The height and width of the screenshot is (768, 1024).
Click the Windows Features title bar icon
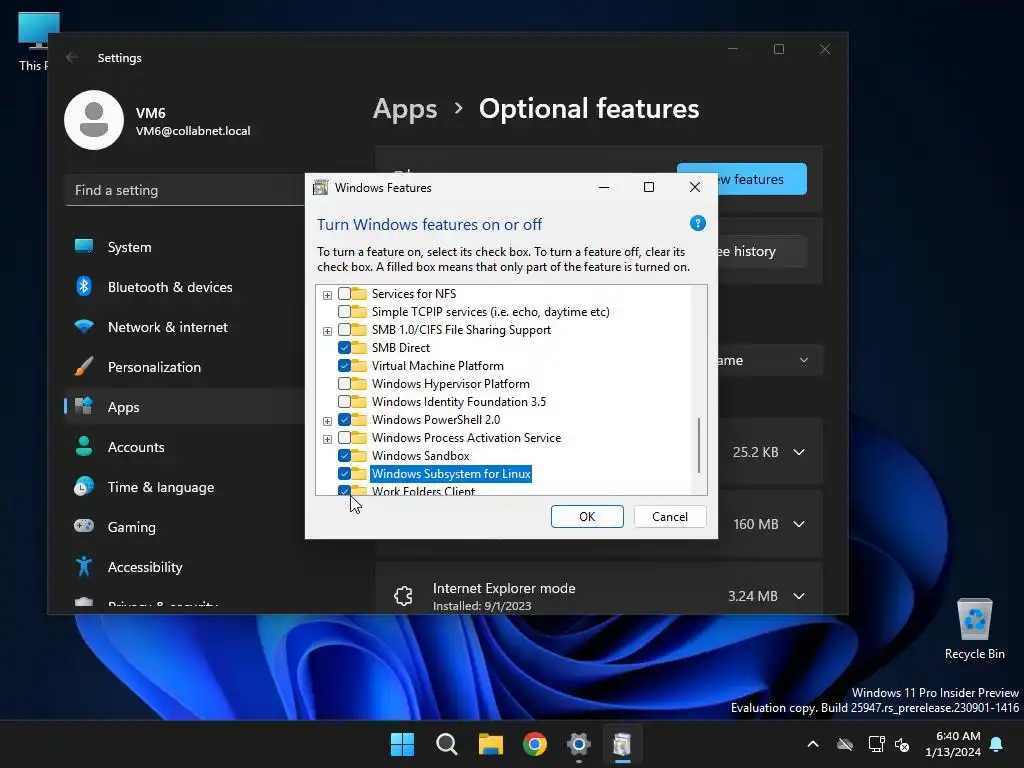coord(321,187)
